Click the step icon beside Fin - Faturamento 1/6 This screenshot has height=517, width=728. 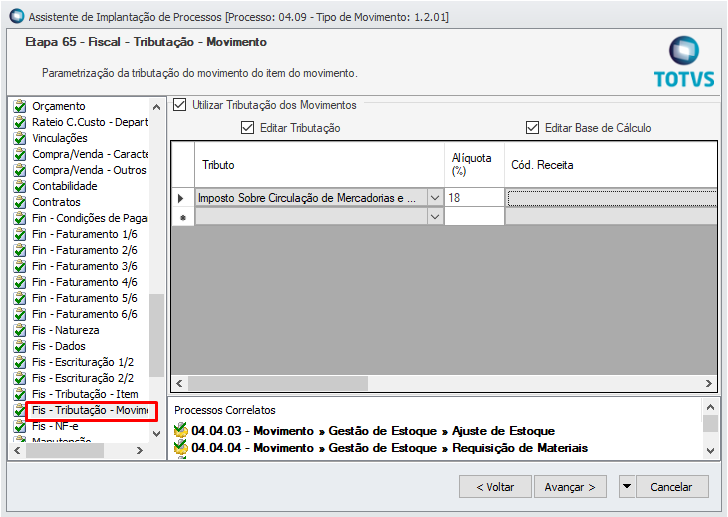tap(20, 234)
